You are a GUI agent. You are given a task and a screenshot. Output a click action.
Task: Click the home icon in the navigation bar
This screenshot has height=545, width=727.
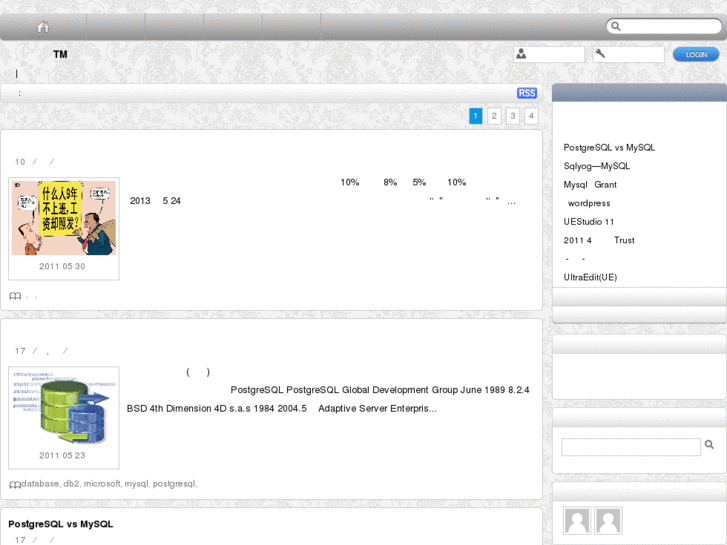(43, 27)
